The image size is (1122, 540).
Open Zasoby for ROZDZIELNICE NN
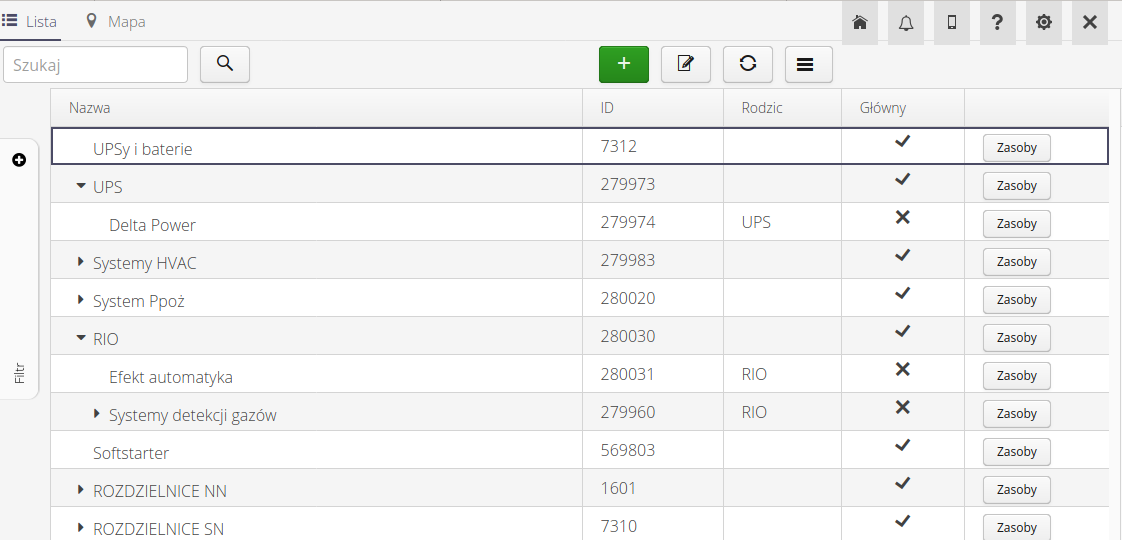(1017, 490)
